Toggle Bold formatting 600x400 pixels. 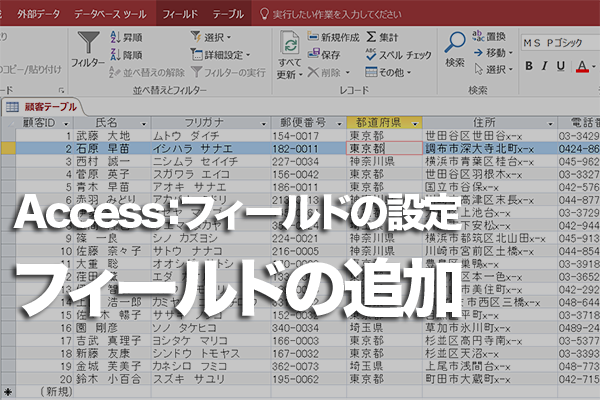pyautogui.click(x=529, y=66)
